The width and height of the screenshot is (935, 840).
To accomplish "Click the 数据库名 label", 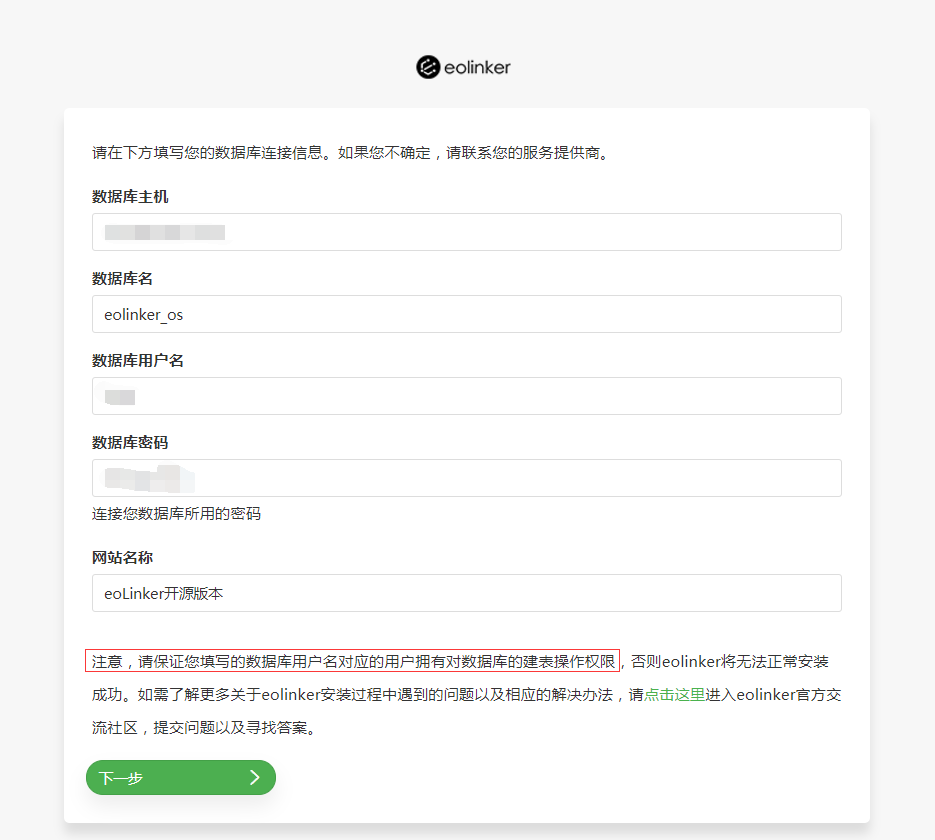I will [x=122, y=278].
